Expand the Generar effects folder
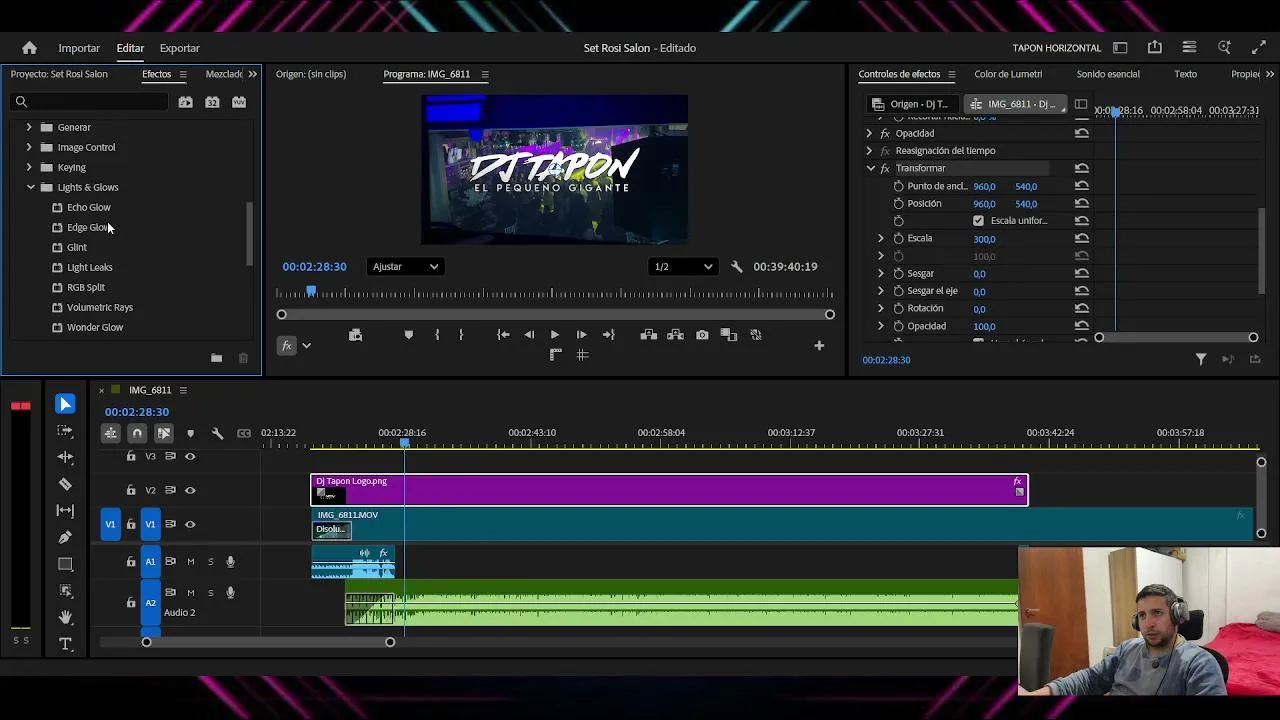Image resolution: width=1280 pixels, height=720 pixels. pos(29,128)
